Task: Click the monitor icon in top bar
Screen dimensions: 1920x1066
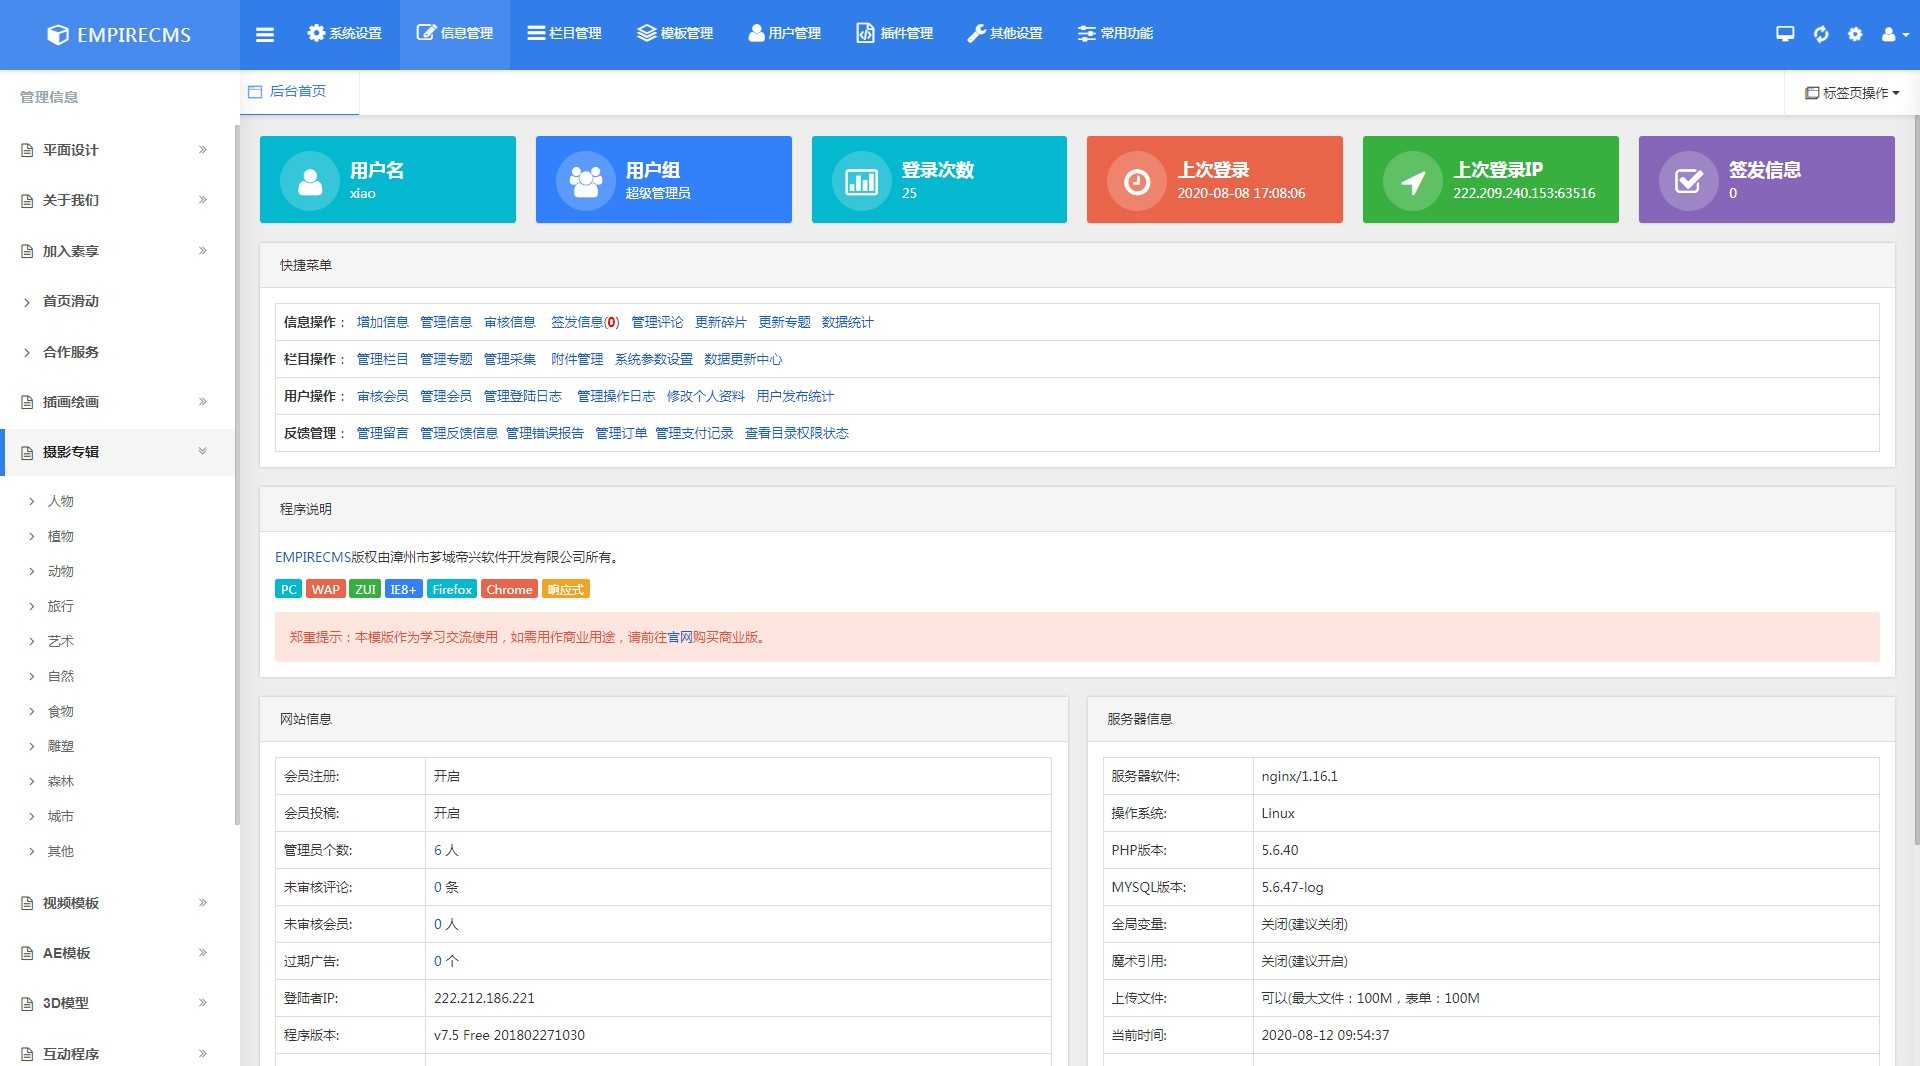Action: [1785, 34]
